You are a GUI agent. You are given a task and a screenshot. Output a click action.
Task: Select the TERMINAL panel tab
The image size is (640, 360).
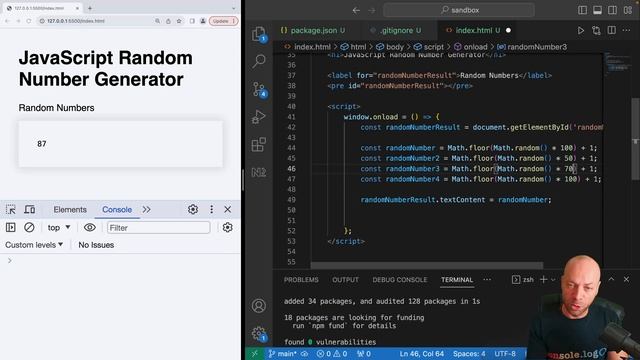pos(457,280)
